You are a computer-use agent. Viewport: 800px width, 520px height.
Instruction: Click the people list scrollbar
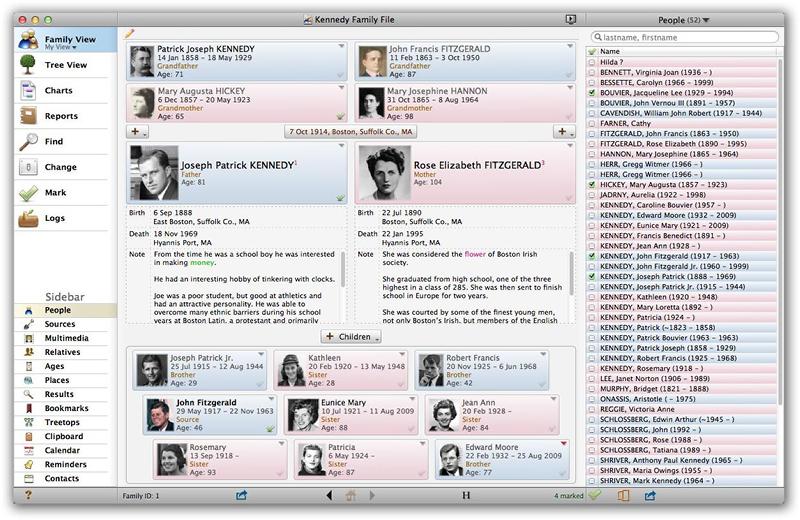tap(779, 232)
